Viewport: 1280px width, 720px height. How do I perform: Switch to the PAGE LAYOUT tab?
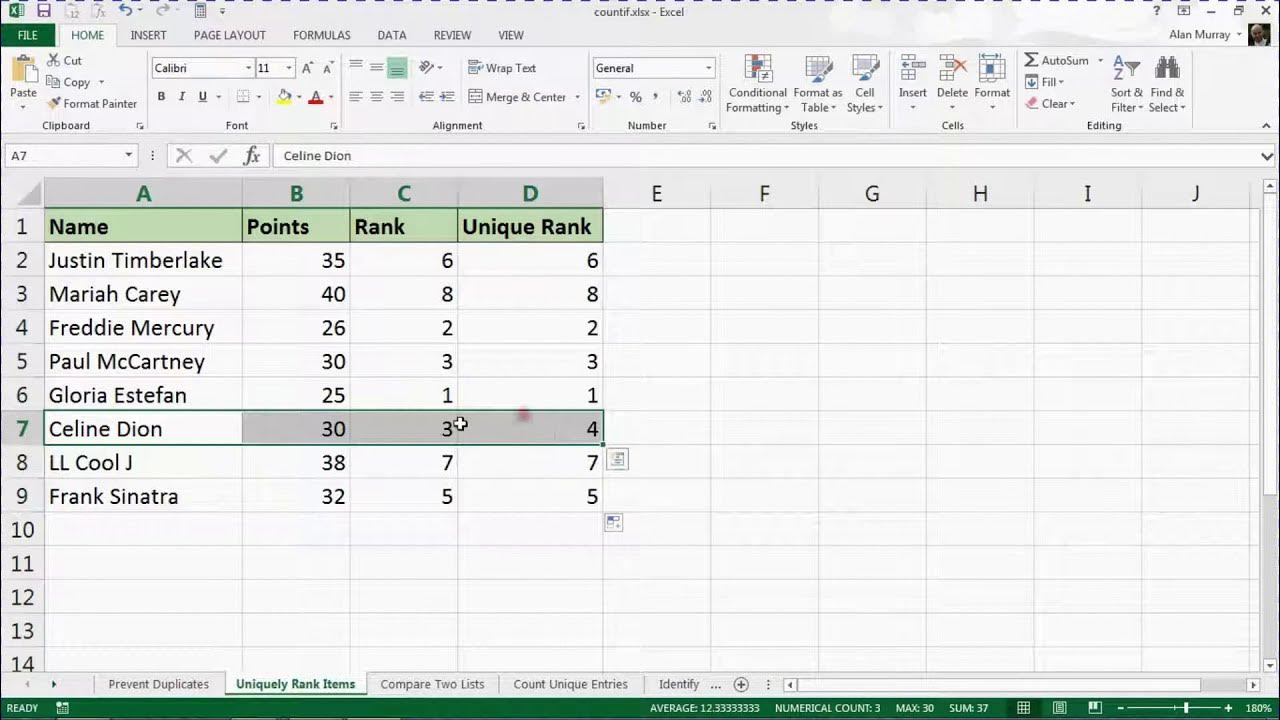point(230,35)
